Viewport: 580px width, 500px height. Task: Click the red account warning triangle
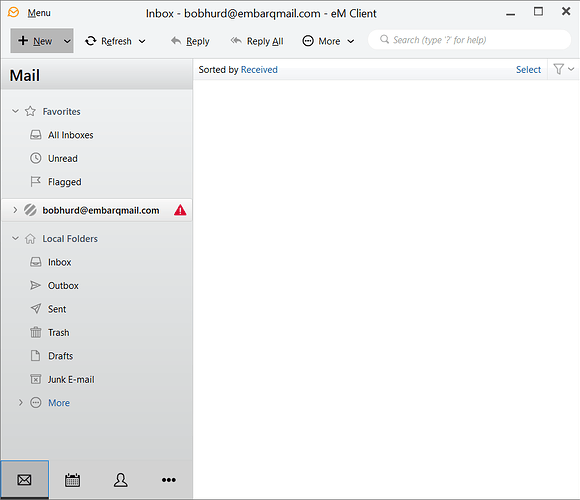(x=180, y=210)
